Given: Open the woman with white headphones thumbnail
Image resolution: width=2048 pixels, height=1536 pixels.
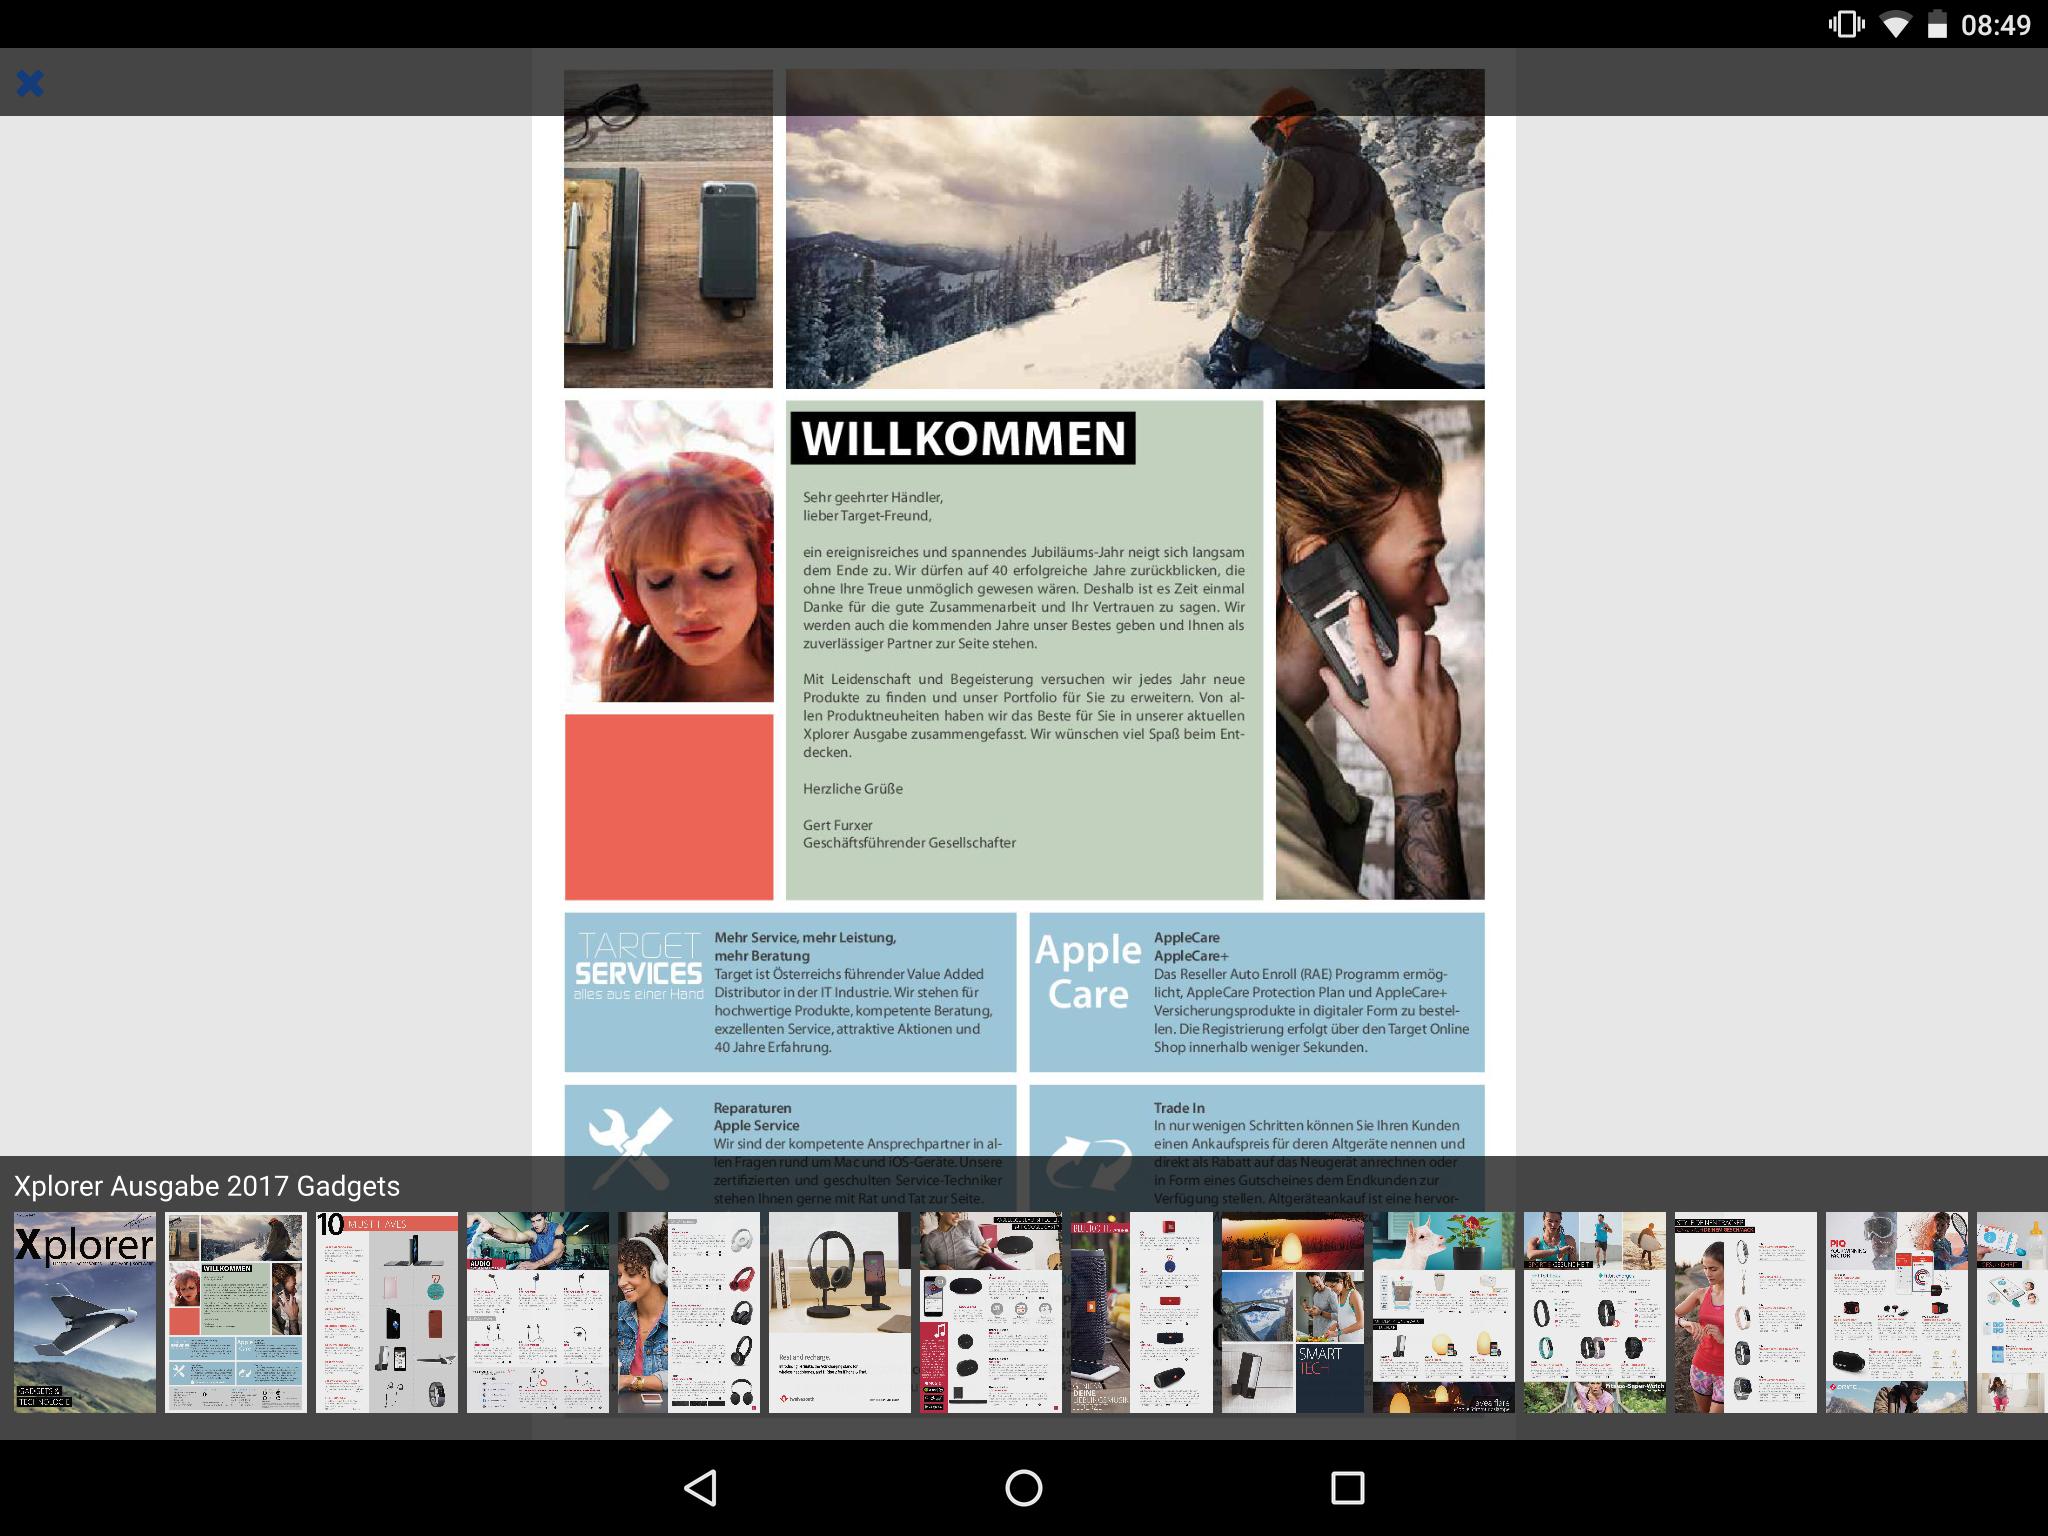Looking at the screenshot, I should click(689, 1312).
